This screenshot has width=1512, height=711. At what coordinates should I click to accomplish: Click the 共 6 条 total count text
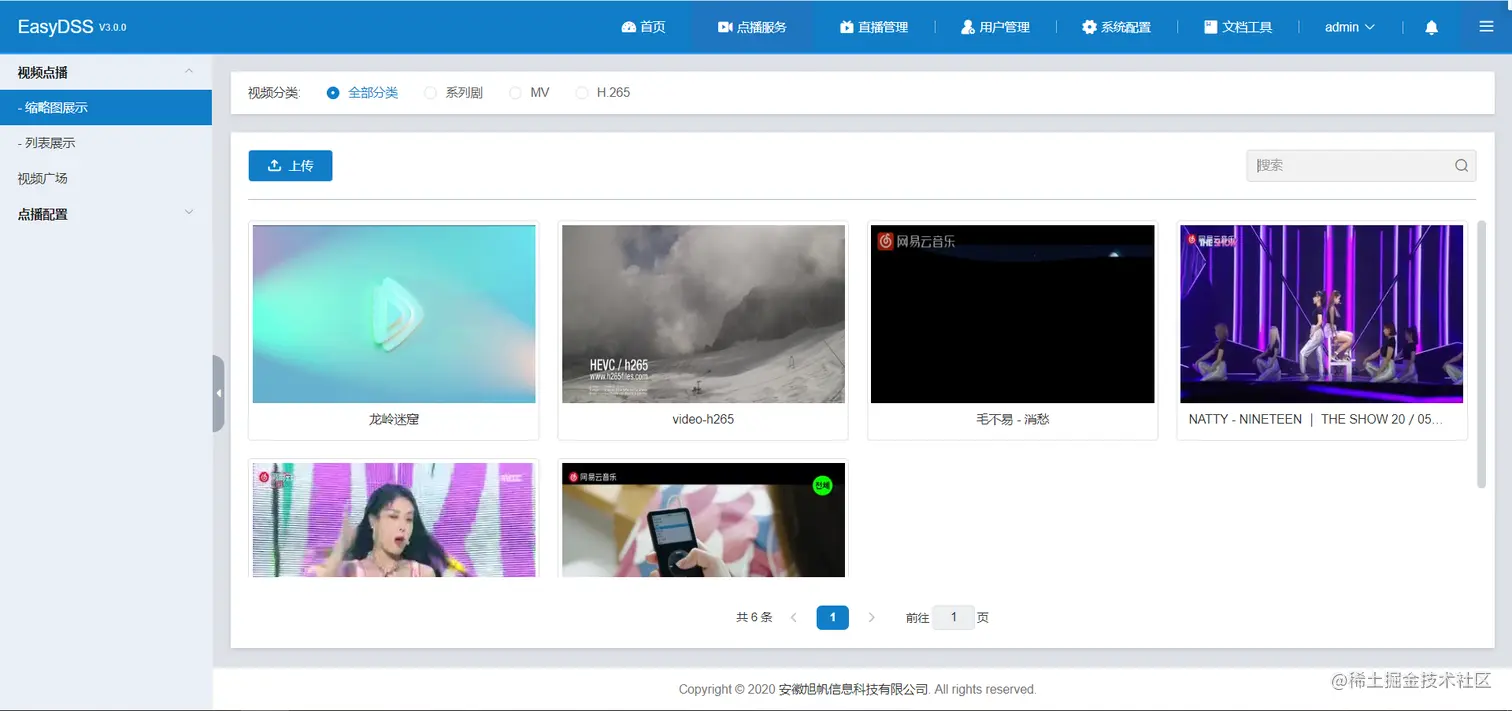point(754,617)
